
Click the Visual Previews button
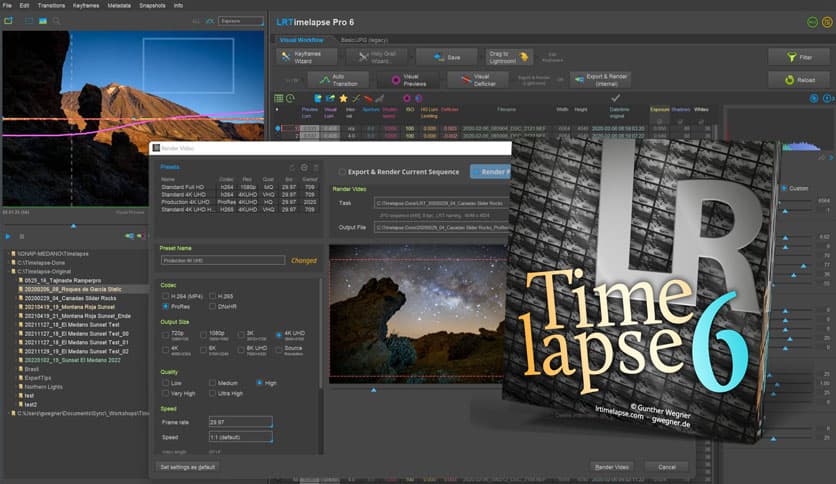pyautogui.click(x=408, y=80)
